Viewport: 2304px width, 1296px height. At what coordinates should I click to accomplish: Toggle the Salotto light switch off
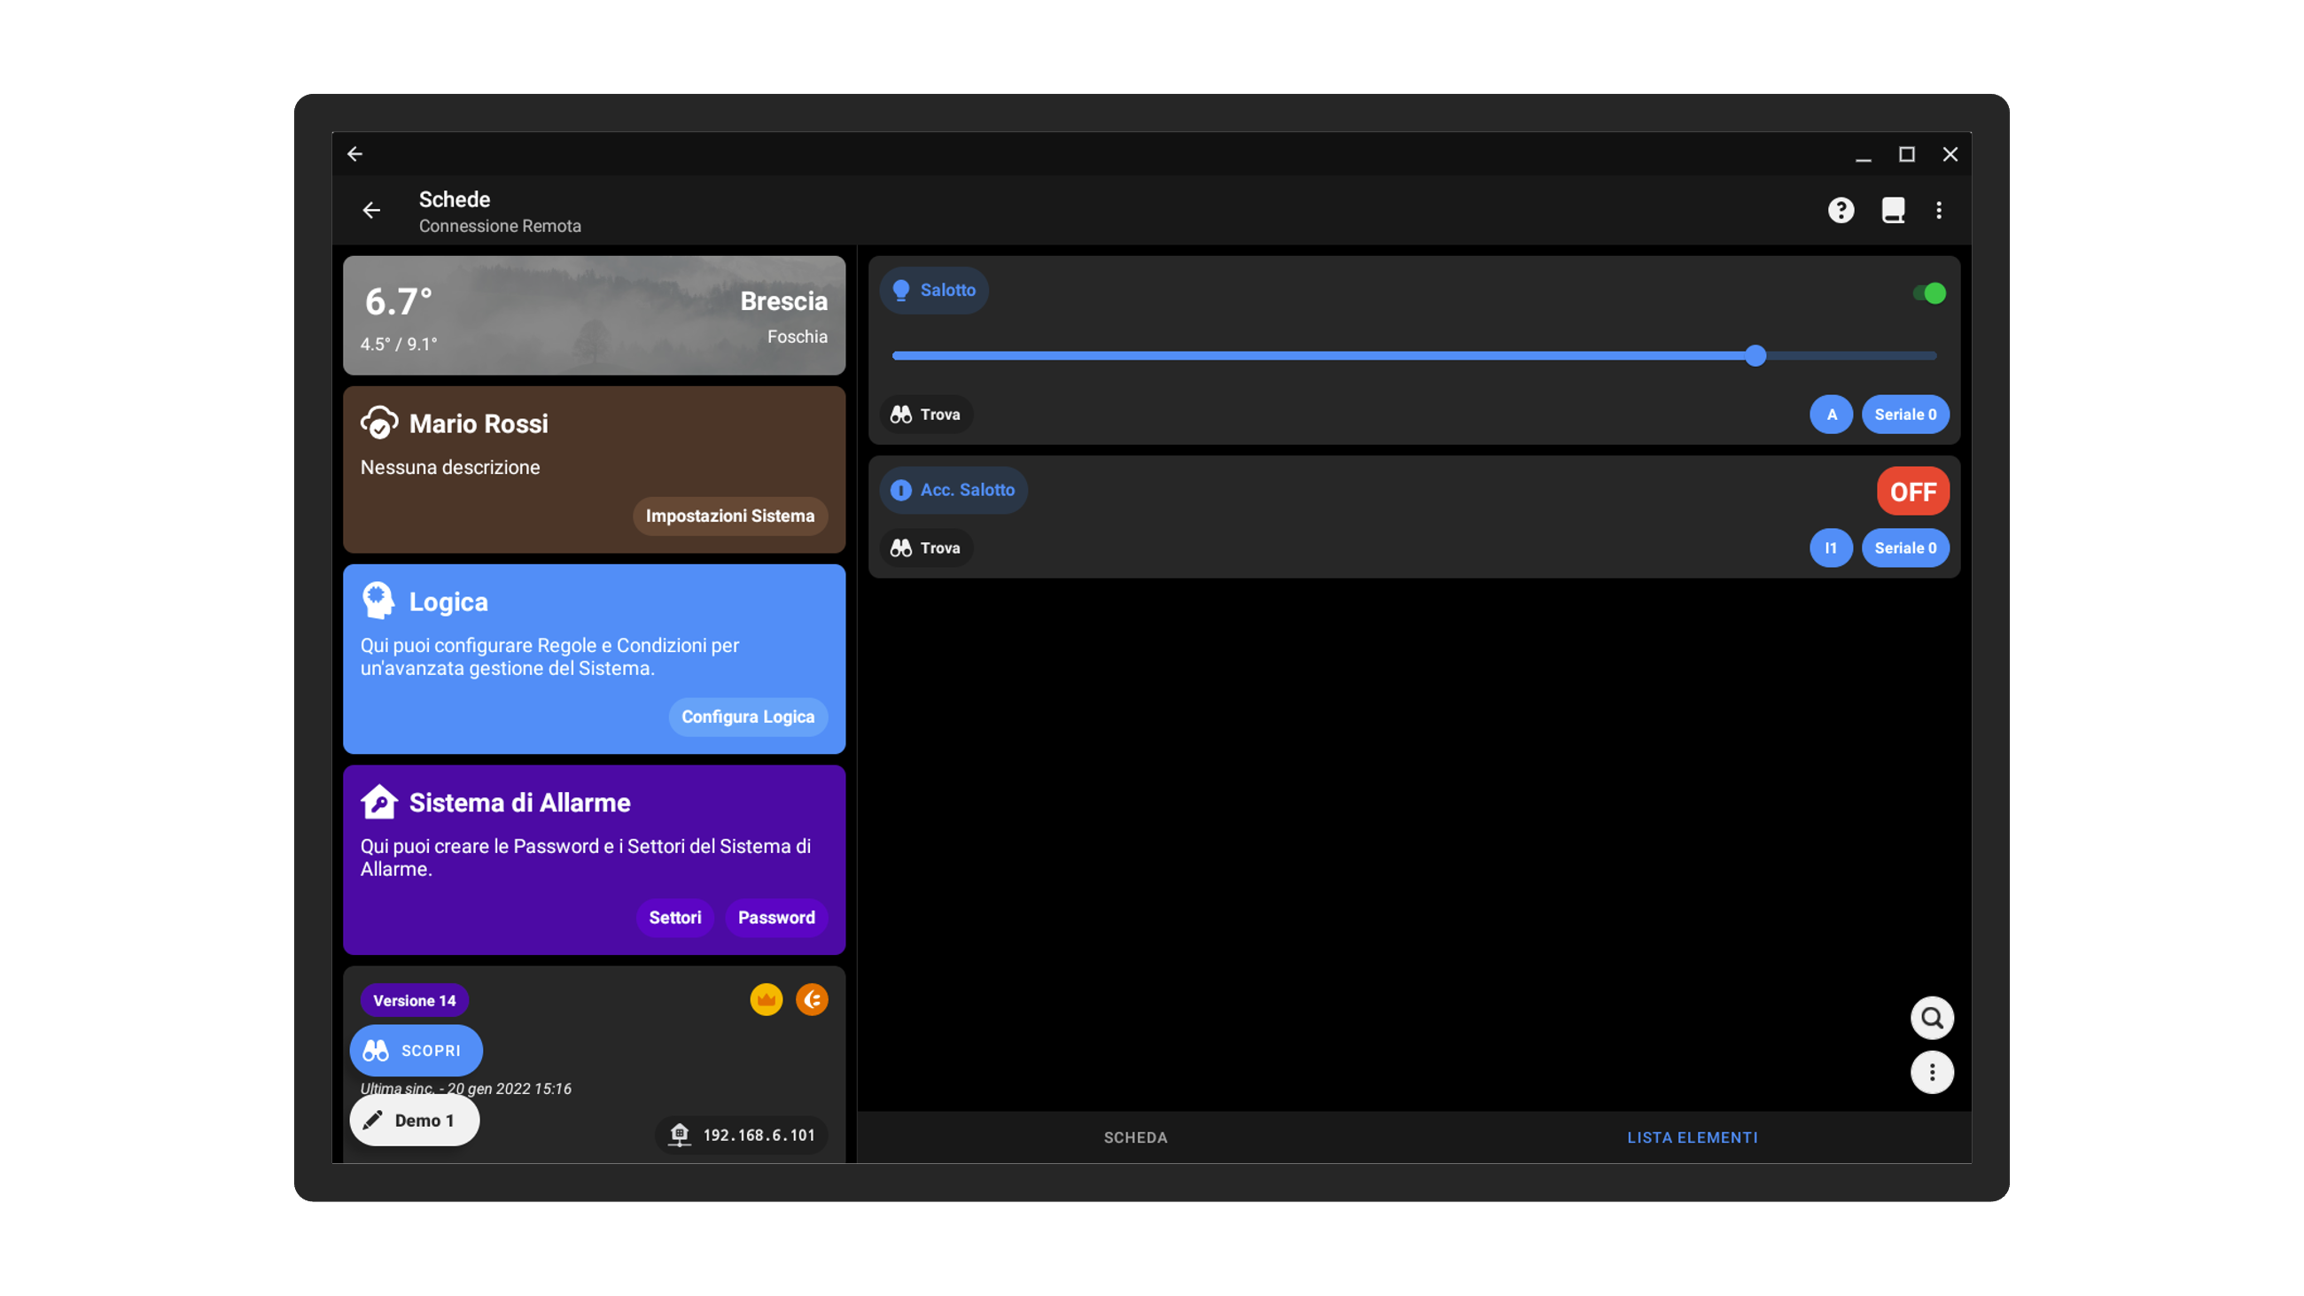point(1929,293)
